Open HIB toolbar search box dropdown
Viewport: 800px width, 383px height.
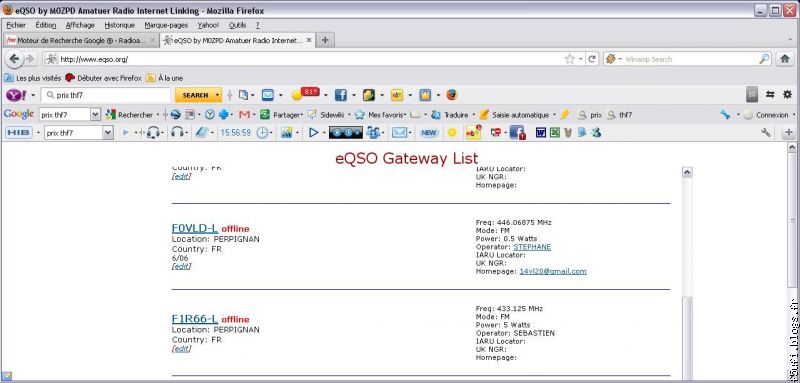(x=108, y=133)
